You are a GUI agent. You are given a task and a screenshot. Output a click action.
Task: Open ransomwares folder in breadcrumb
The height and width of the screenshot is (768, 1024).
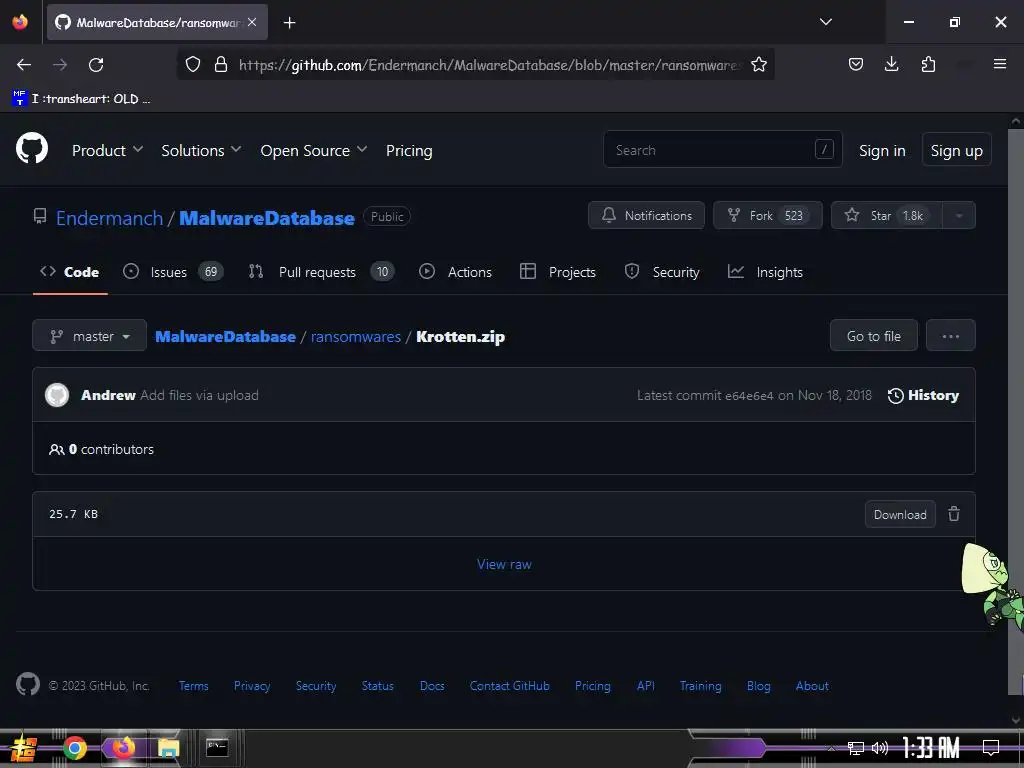click(355, 336)
